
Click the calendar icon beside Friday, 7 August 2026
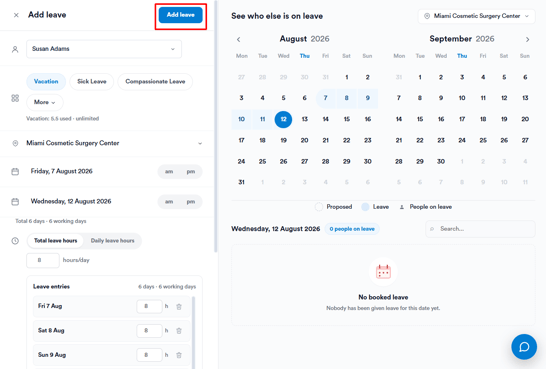15,172
